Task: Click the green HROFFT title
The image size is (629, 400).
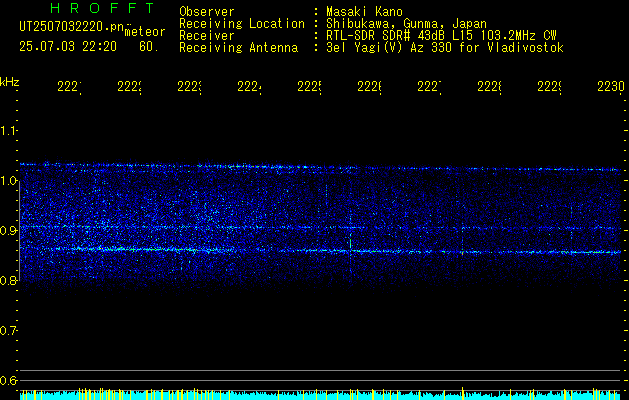Action: pos(102,8)
